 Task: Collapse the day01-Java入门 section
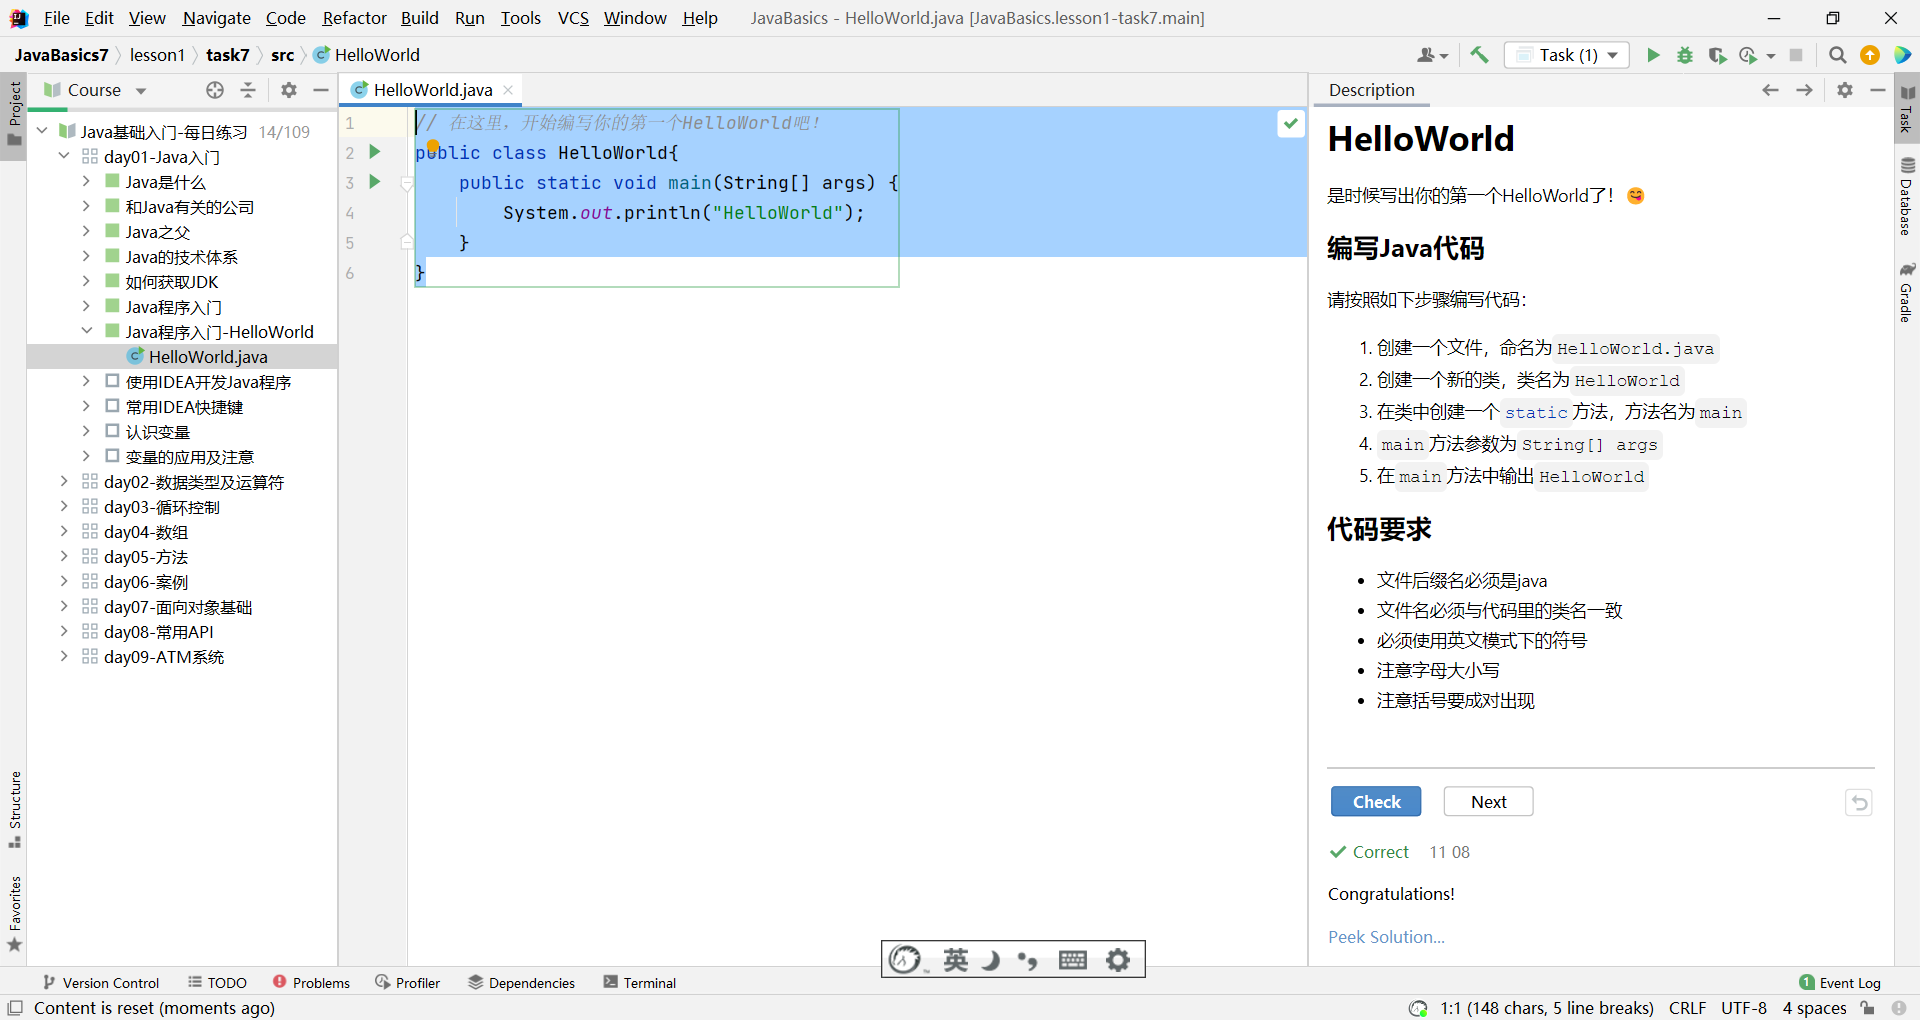[64, 156]
